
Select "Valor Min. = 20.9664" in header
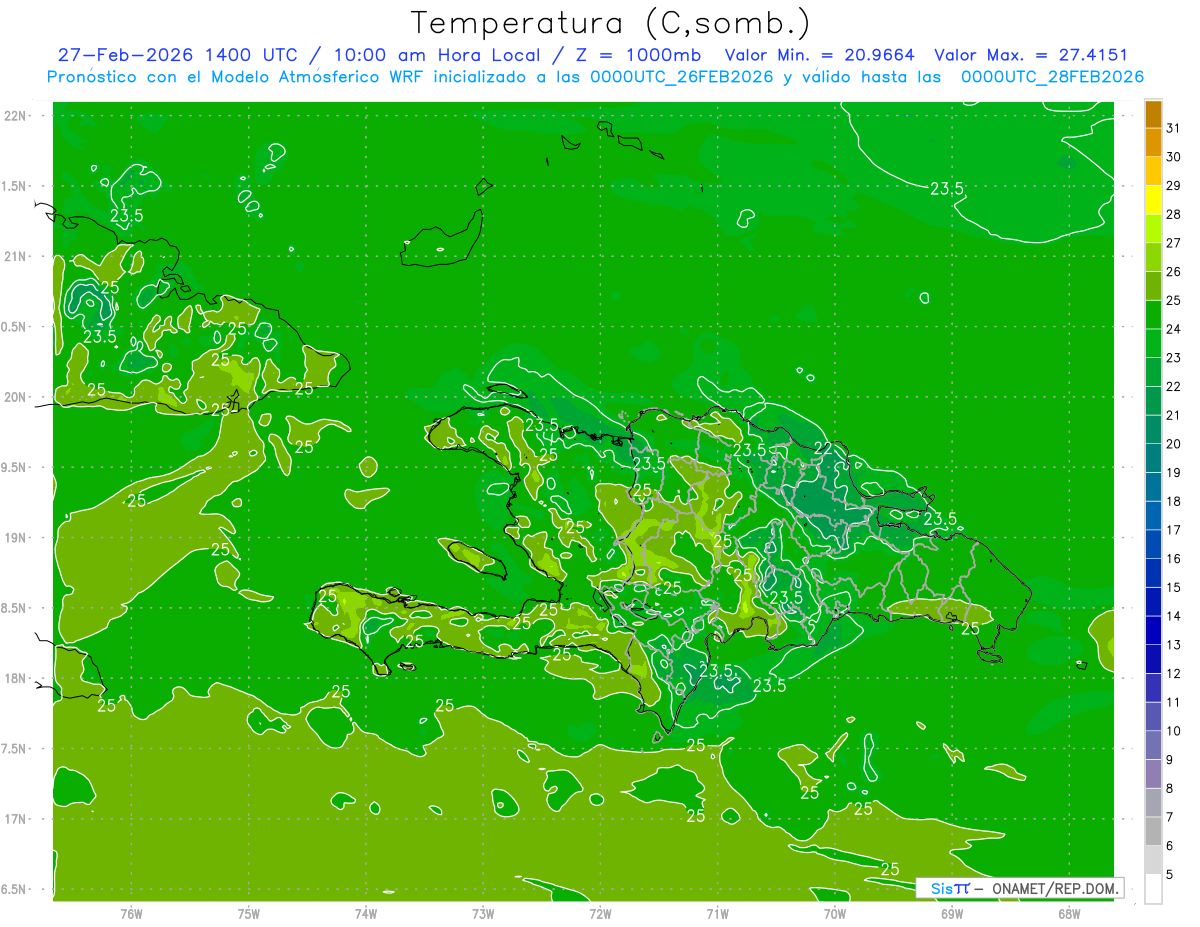pos(819,55)
